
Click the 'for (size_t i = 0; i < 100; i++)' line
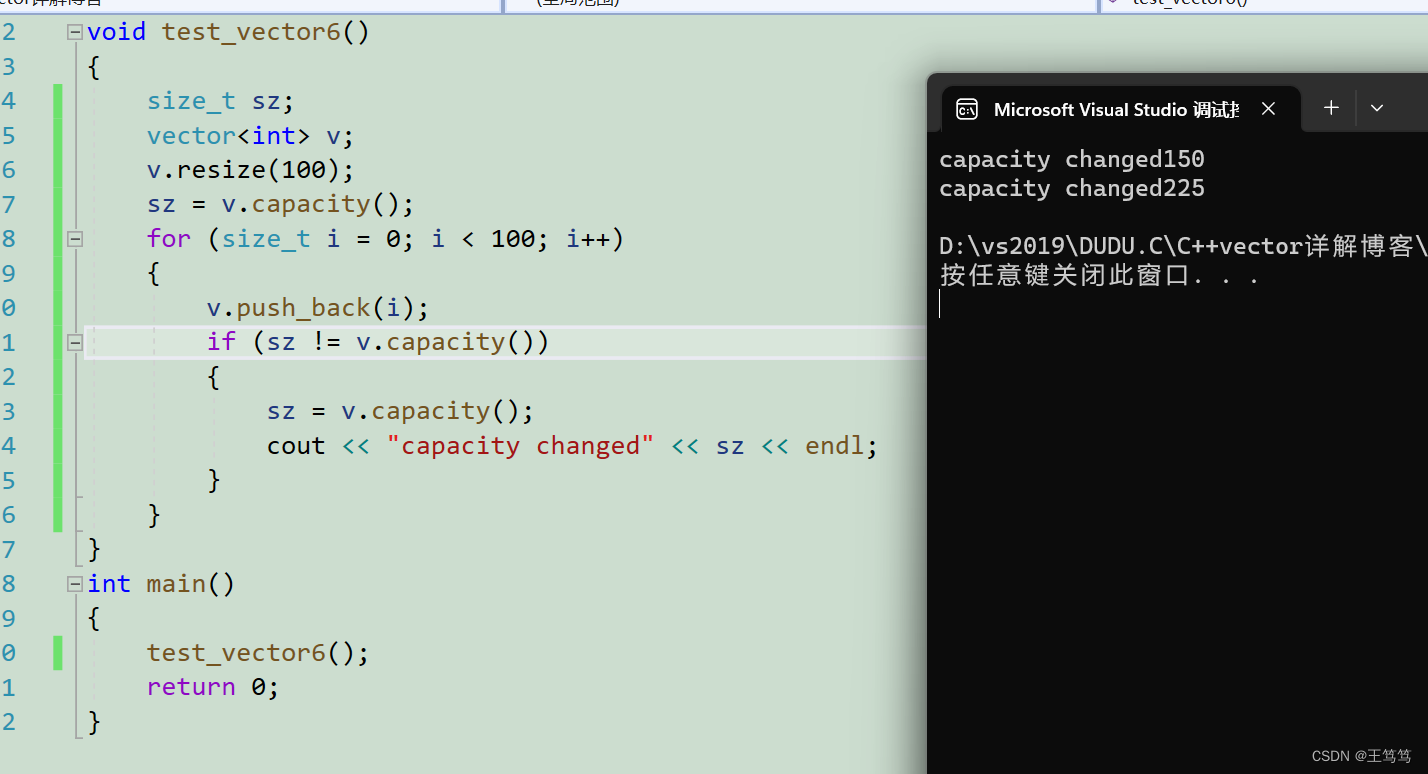(385, 239)
